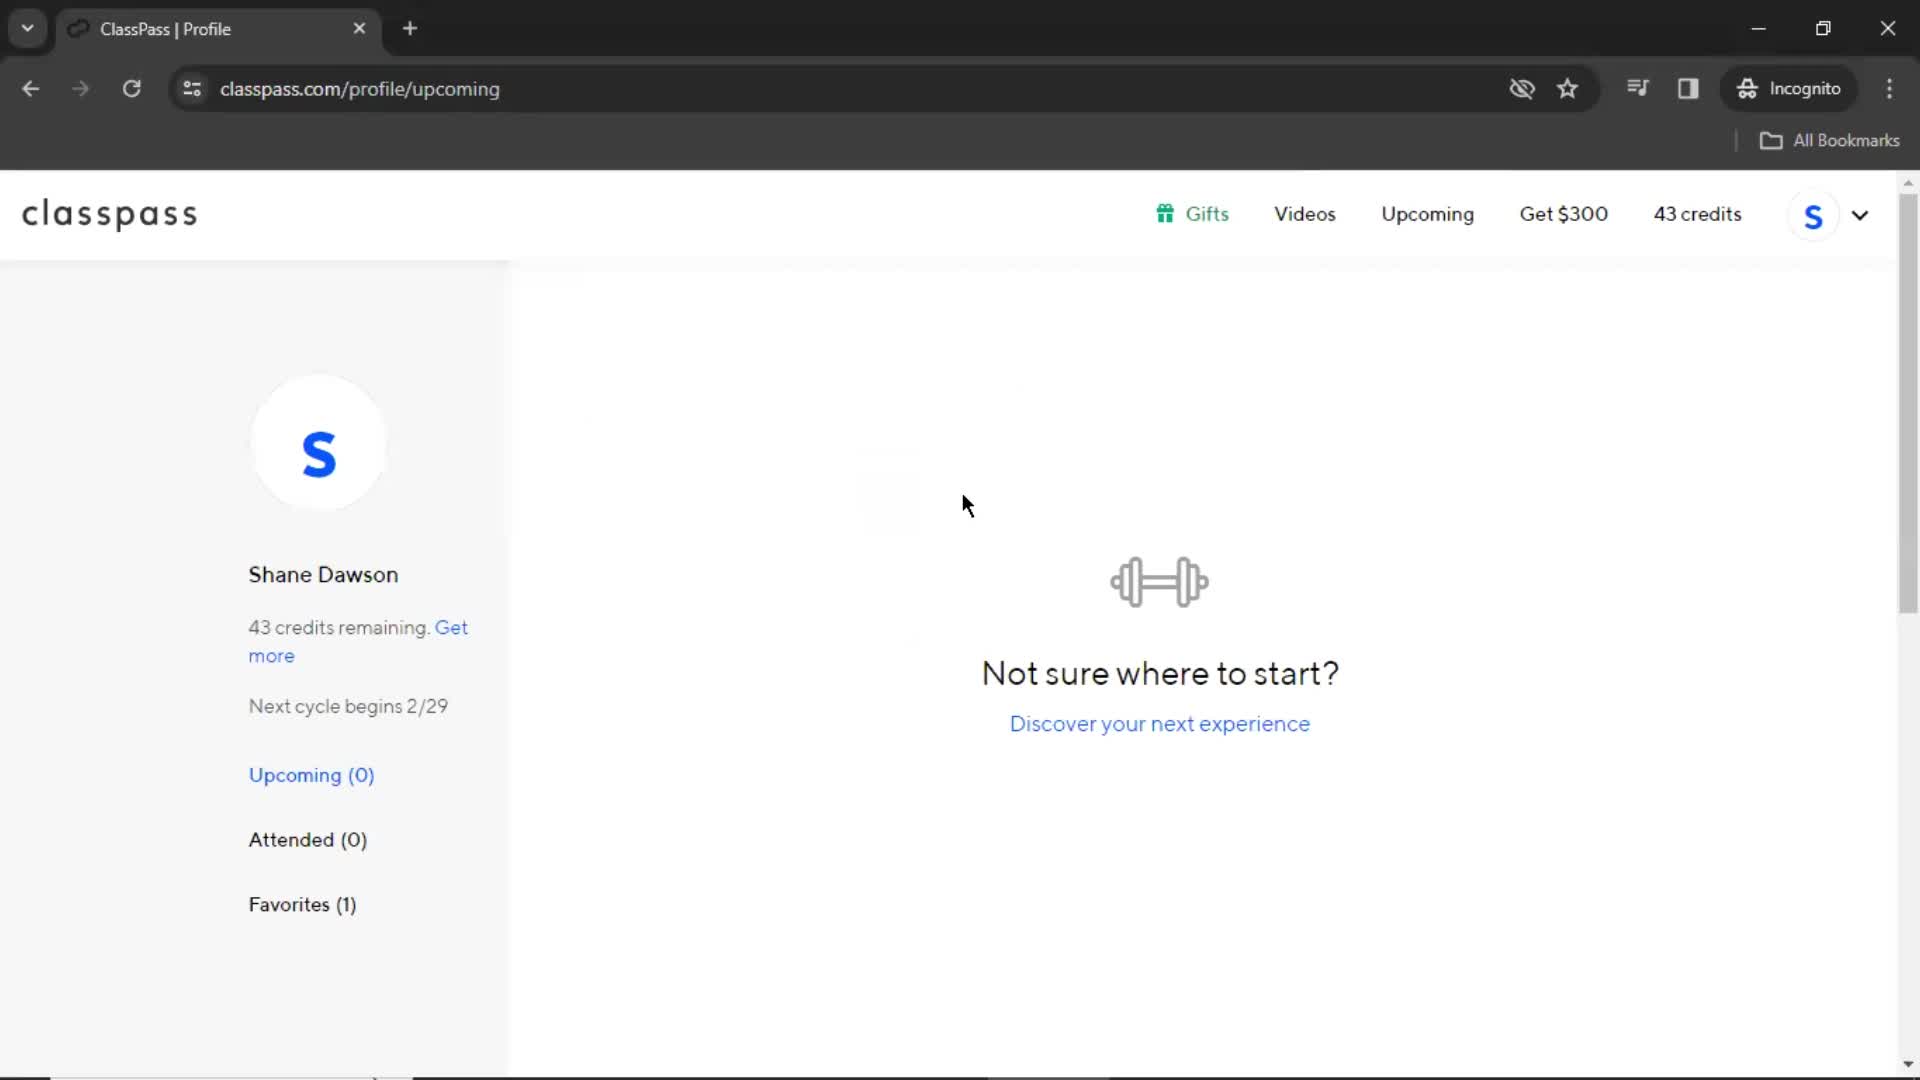Click the page vertical scrollbar thumb
Screen dimensions: 1920x1080
pos(1908,403)
